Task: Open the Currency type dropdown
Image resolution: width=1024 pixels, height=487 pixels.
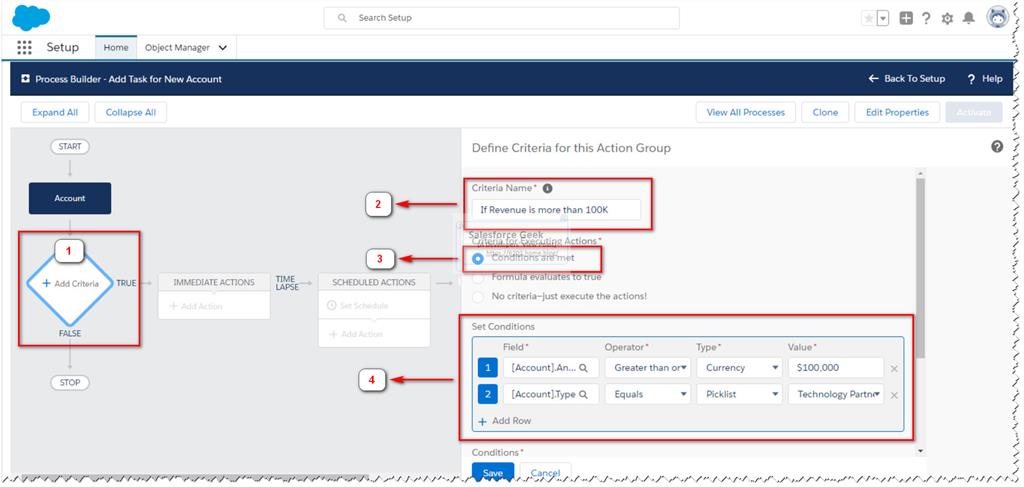Action: [x=739, y=368]
